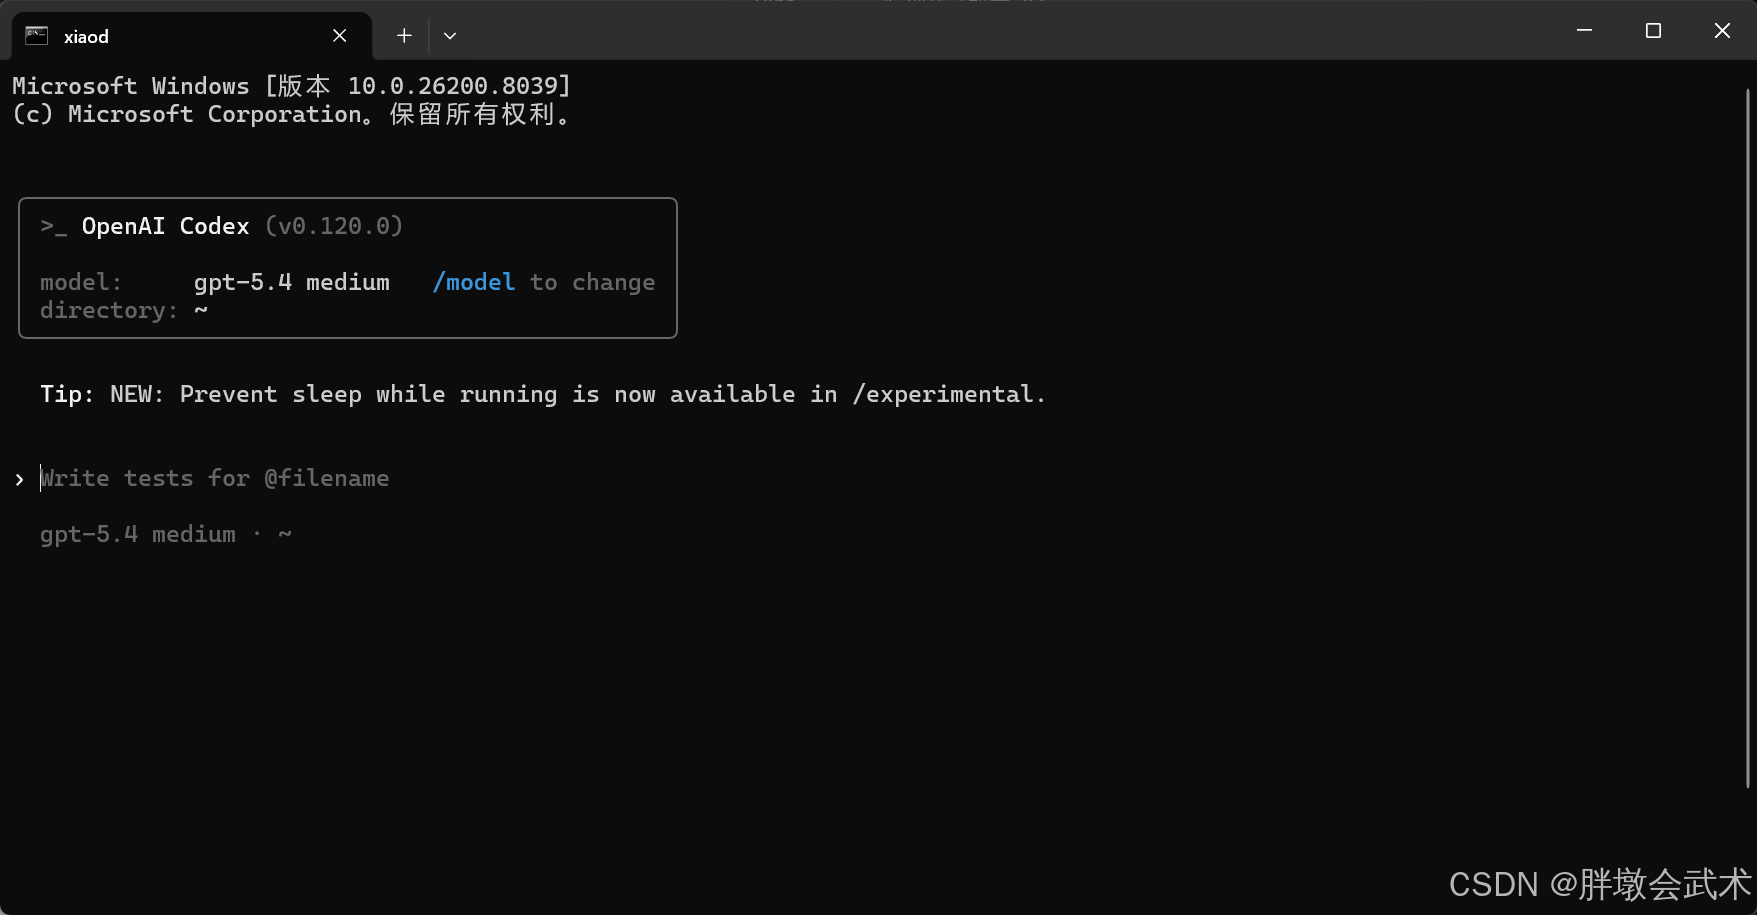Click 'gpt-5.4 medium' in the model row
Screen dimensions: 1757x915
292,282
